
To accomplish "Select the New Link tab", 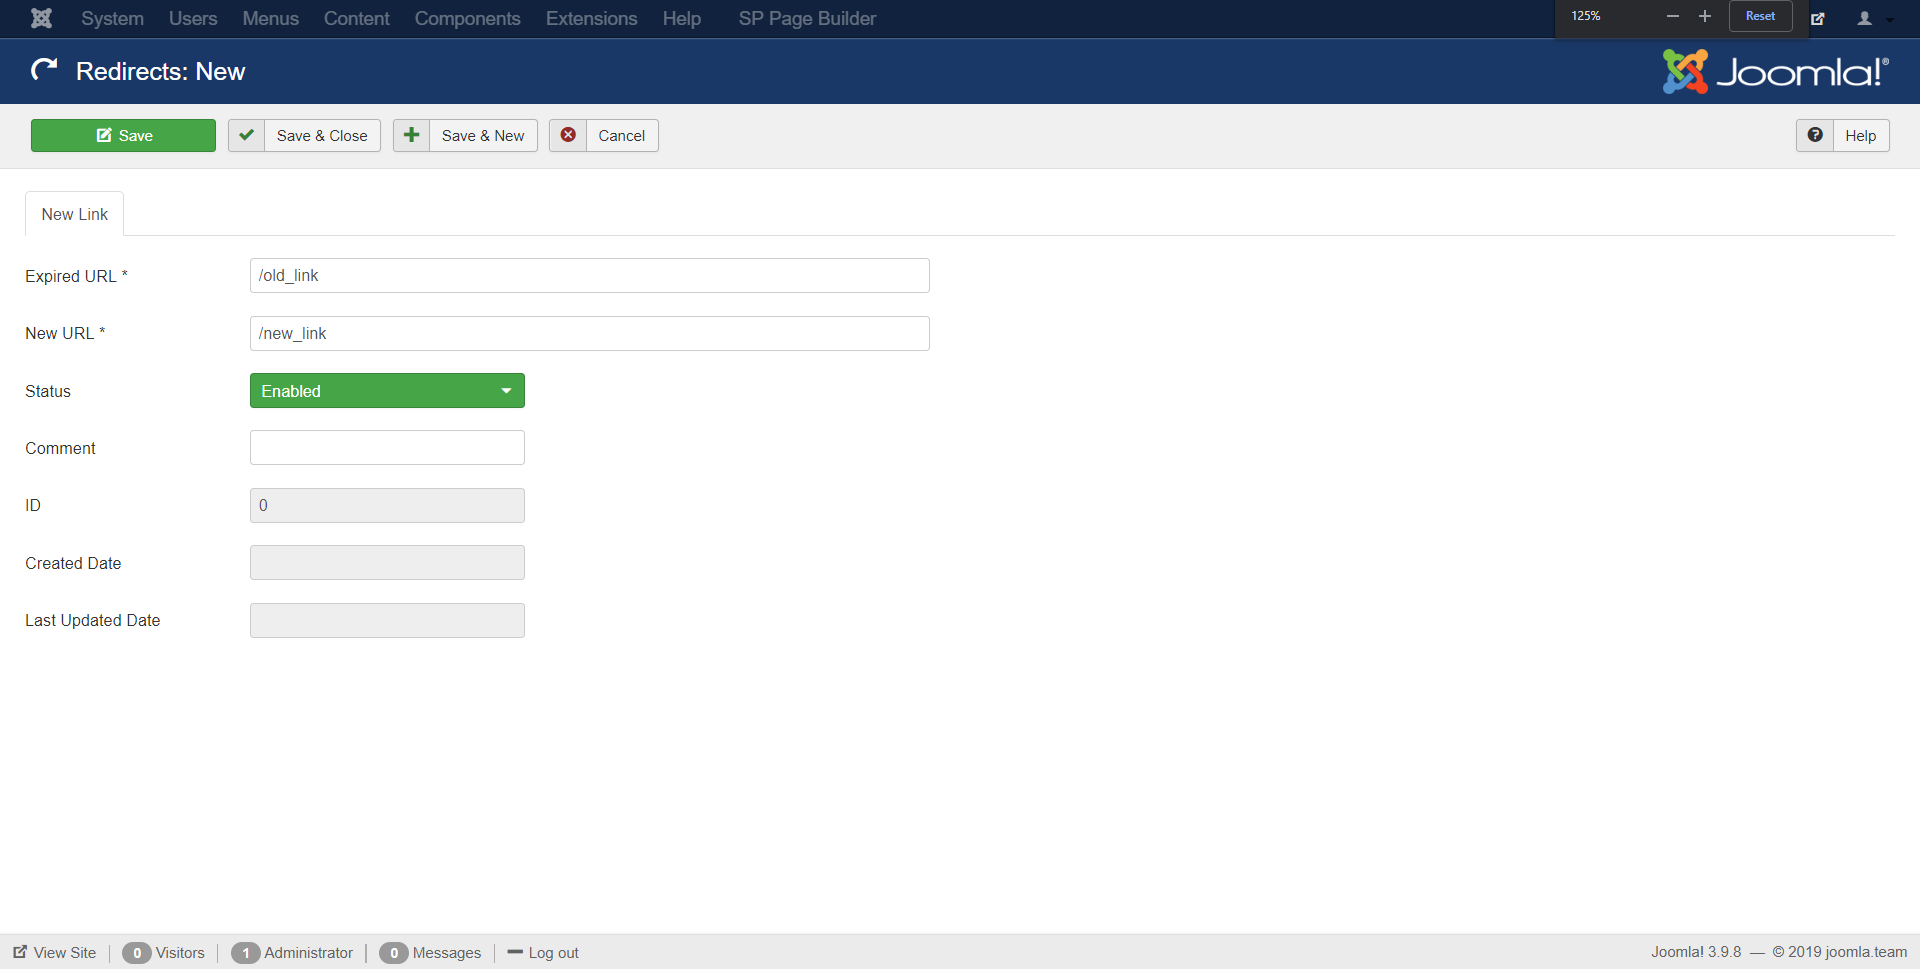I will [x=75, y=214].
